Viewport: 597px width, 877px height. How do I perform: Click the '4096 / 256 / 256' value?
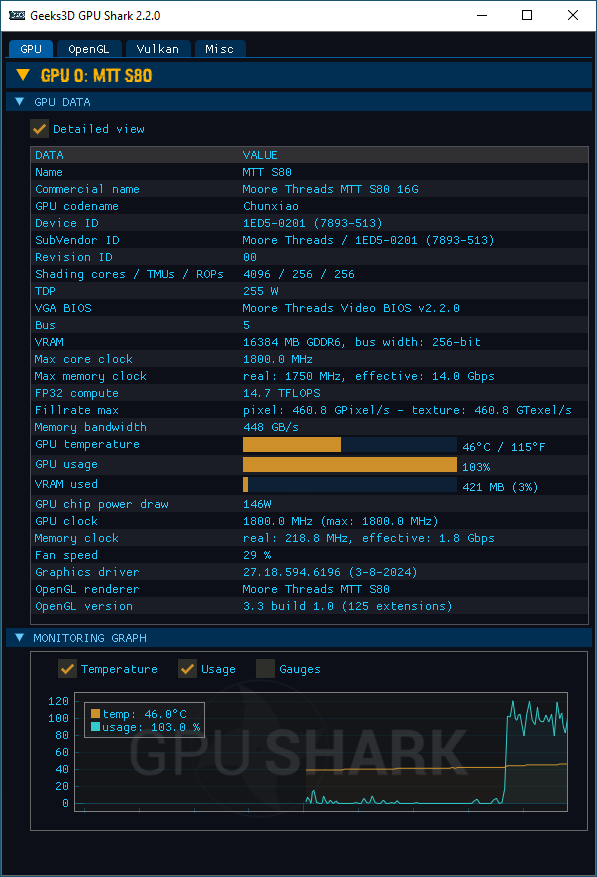(299, 274)
